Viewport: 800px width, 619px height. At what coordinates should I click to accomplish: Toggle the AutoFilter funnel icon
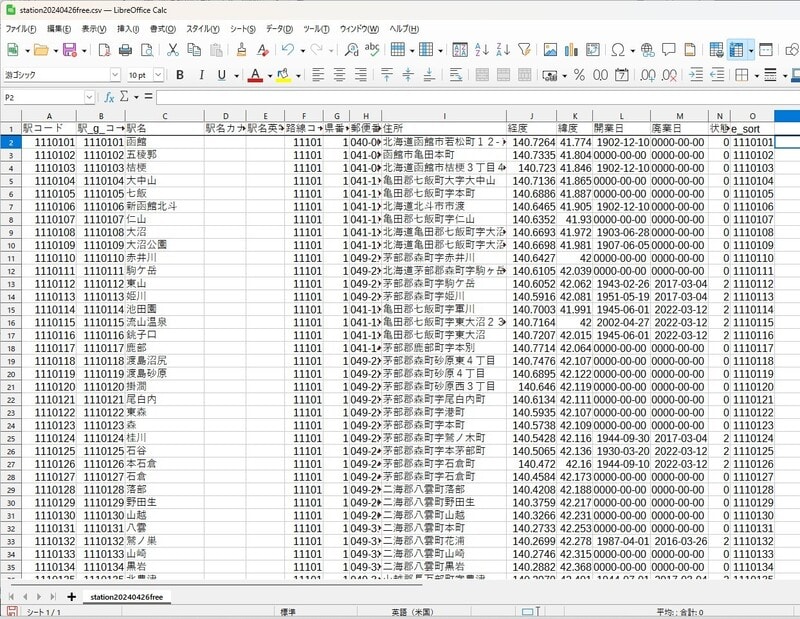coord(524,49)
